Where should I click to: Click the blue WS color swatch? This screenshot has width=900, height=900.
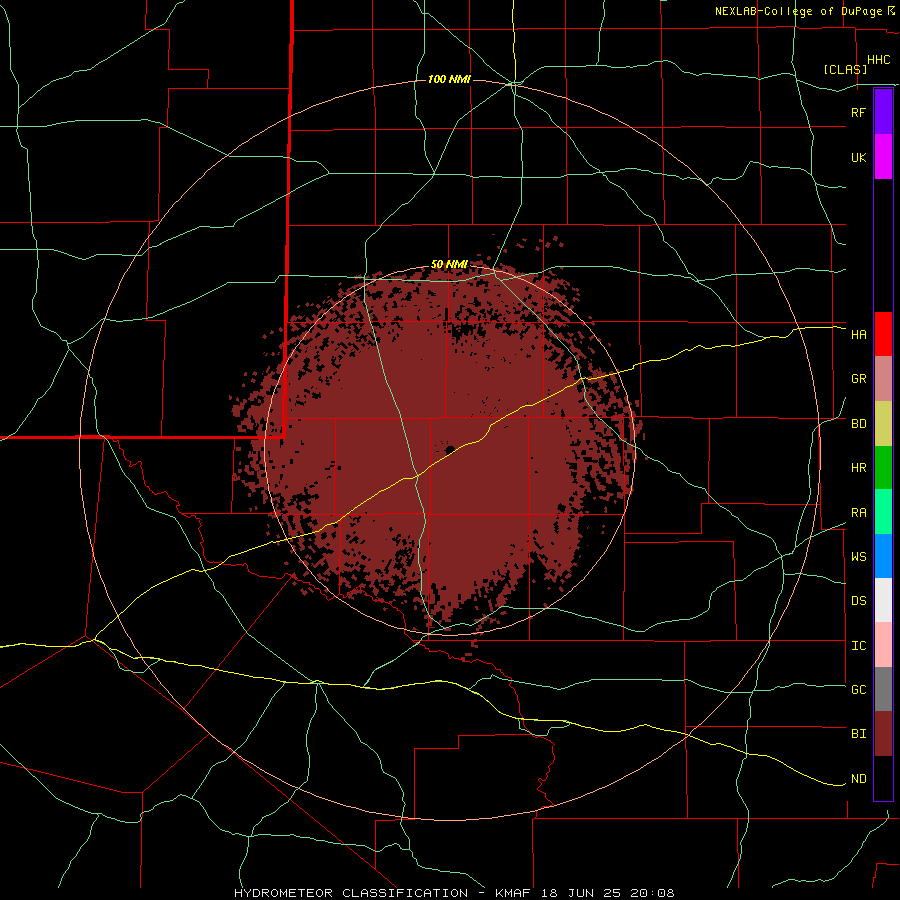coord(883,556)
